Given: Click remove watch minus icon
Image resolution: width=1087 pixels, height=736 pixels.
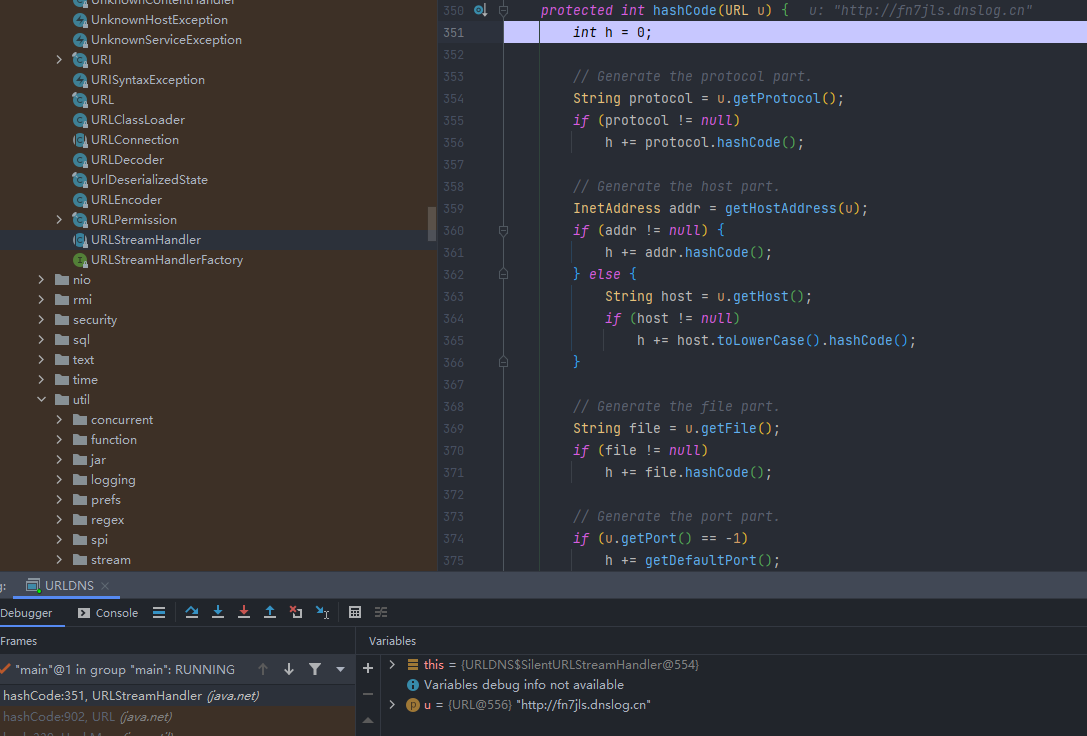Looking at the screenshot, I should point(368,694).
